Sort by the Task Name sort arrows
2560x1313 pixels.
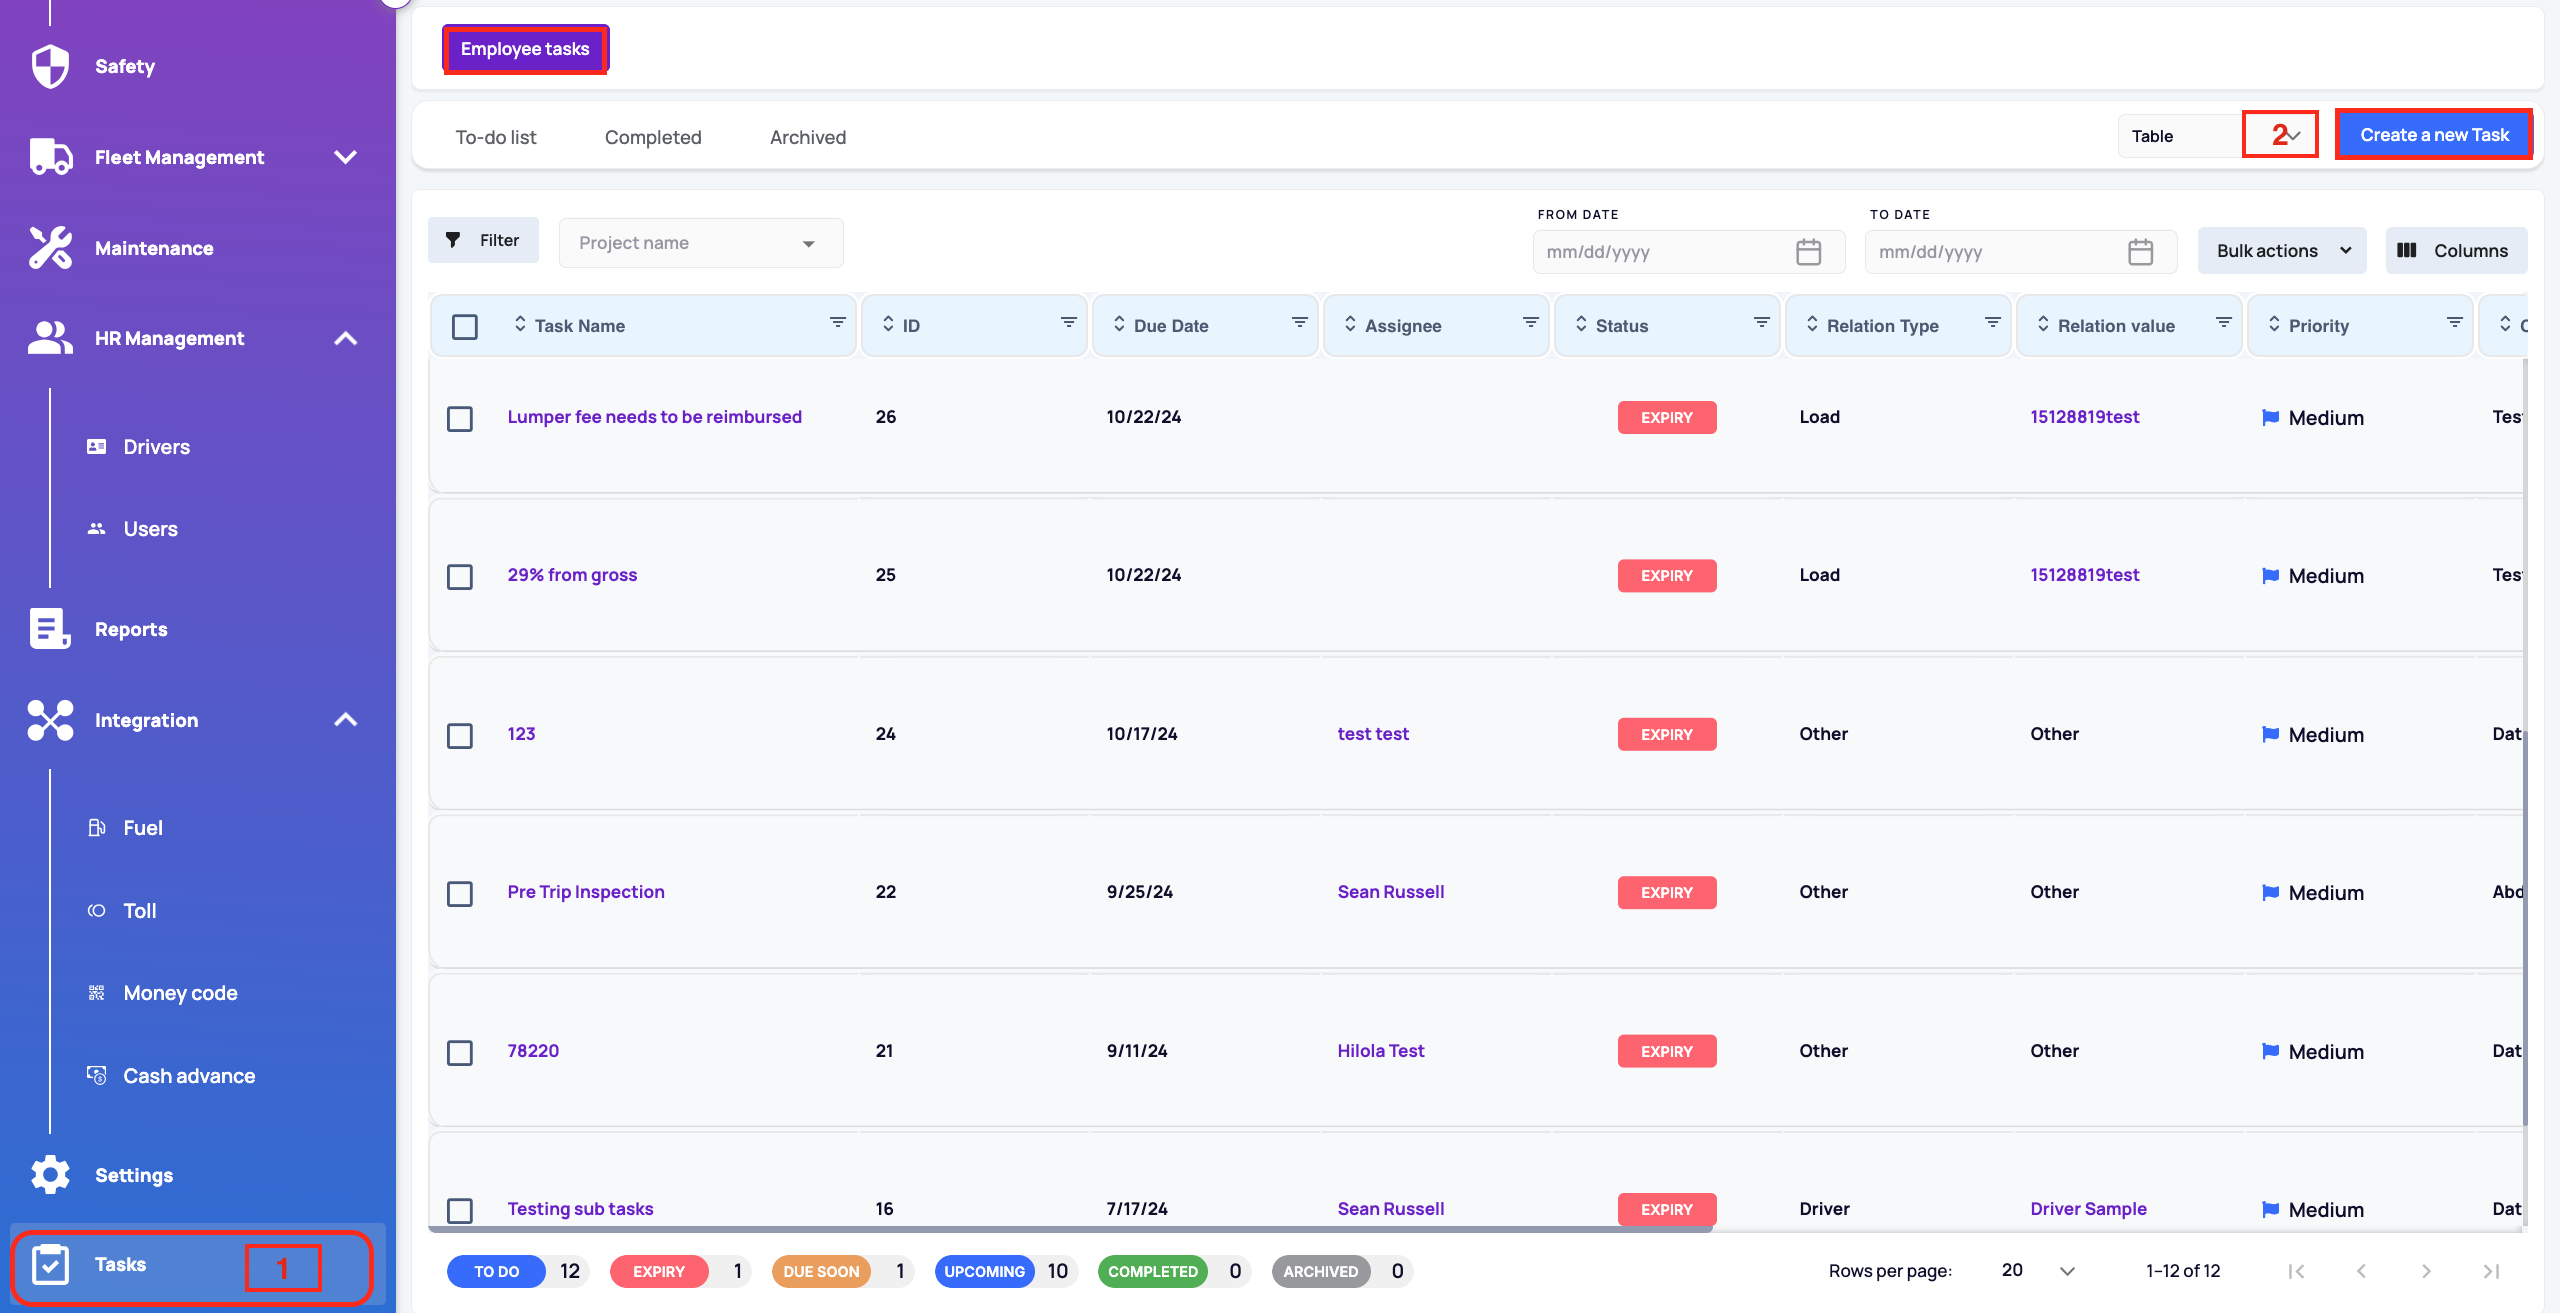520,324
